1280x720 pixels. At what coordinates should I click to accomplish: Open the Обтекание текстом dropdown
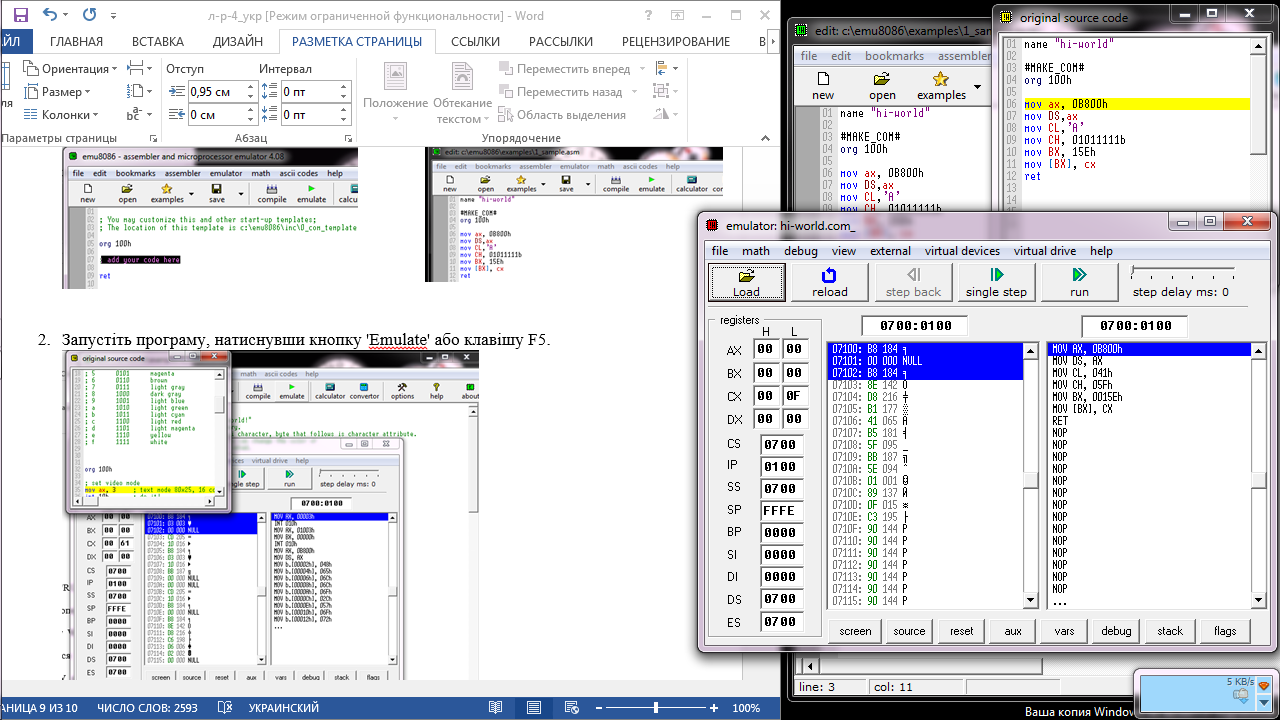462,93
